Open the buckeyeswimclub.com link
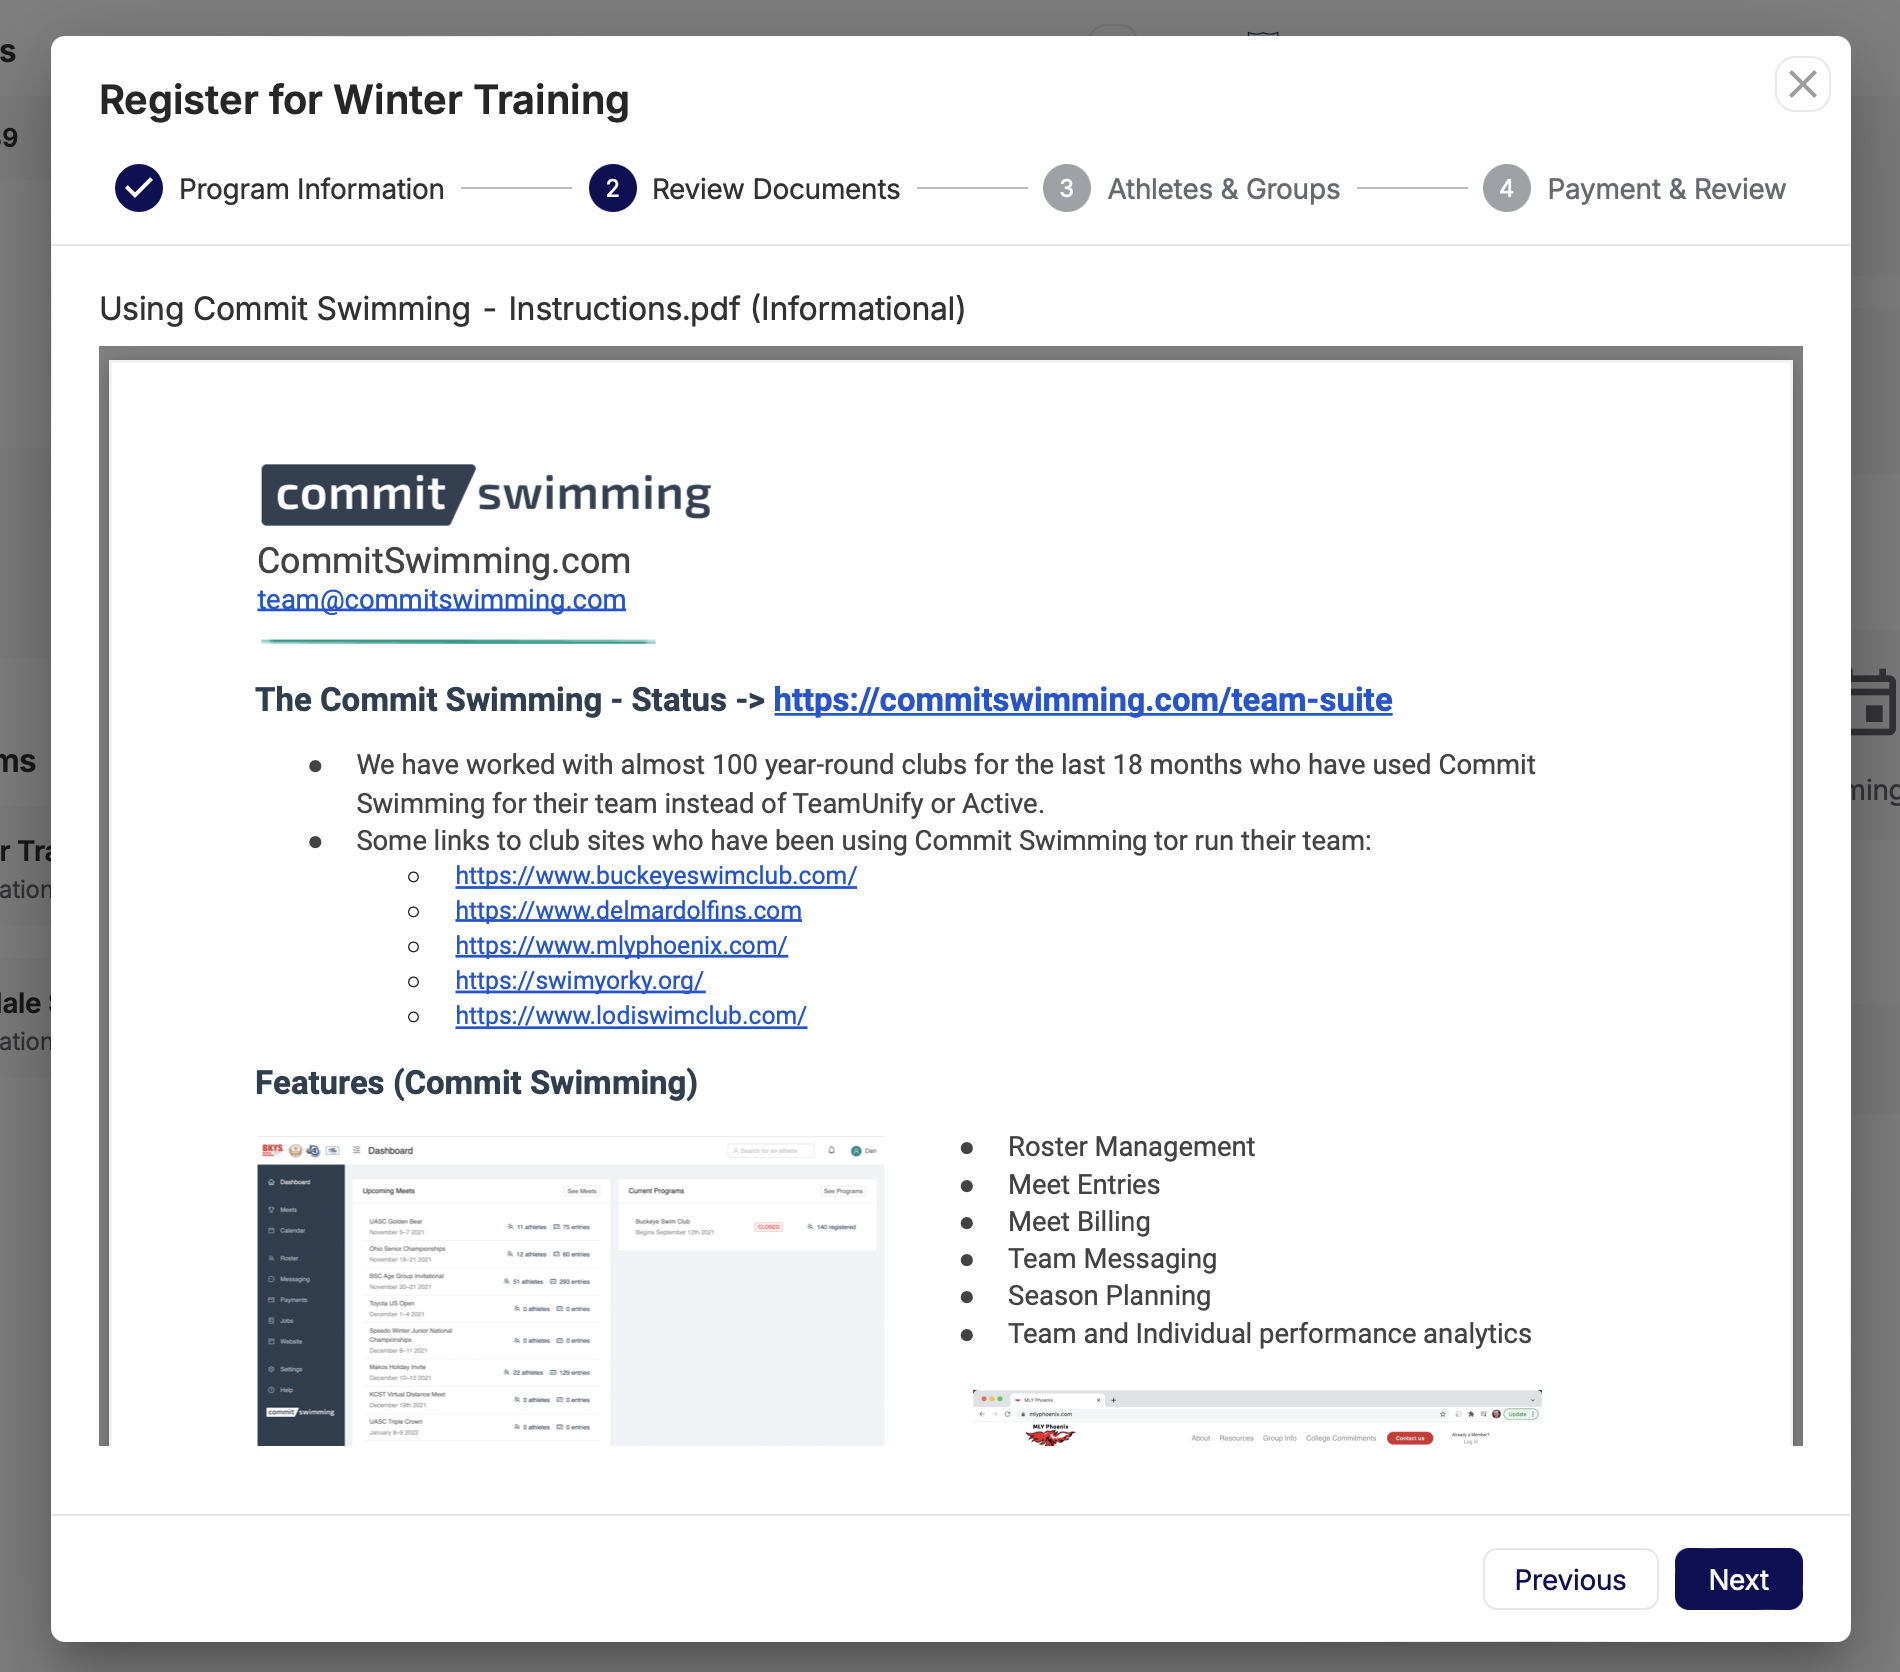The image size is (1900, 1672). tap(656, 875)
